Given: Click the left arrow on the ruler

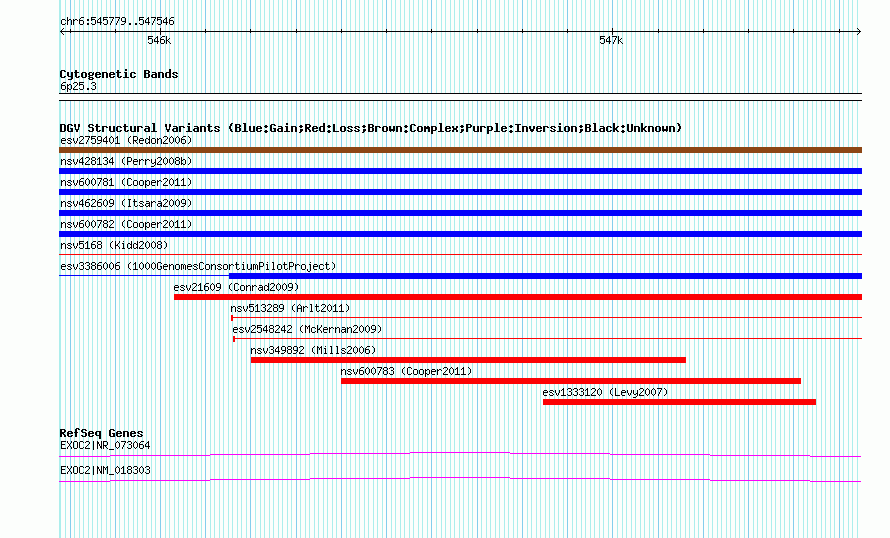Looking at the screenshot, I should [x=63, y=31].
